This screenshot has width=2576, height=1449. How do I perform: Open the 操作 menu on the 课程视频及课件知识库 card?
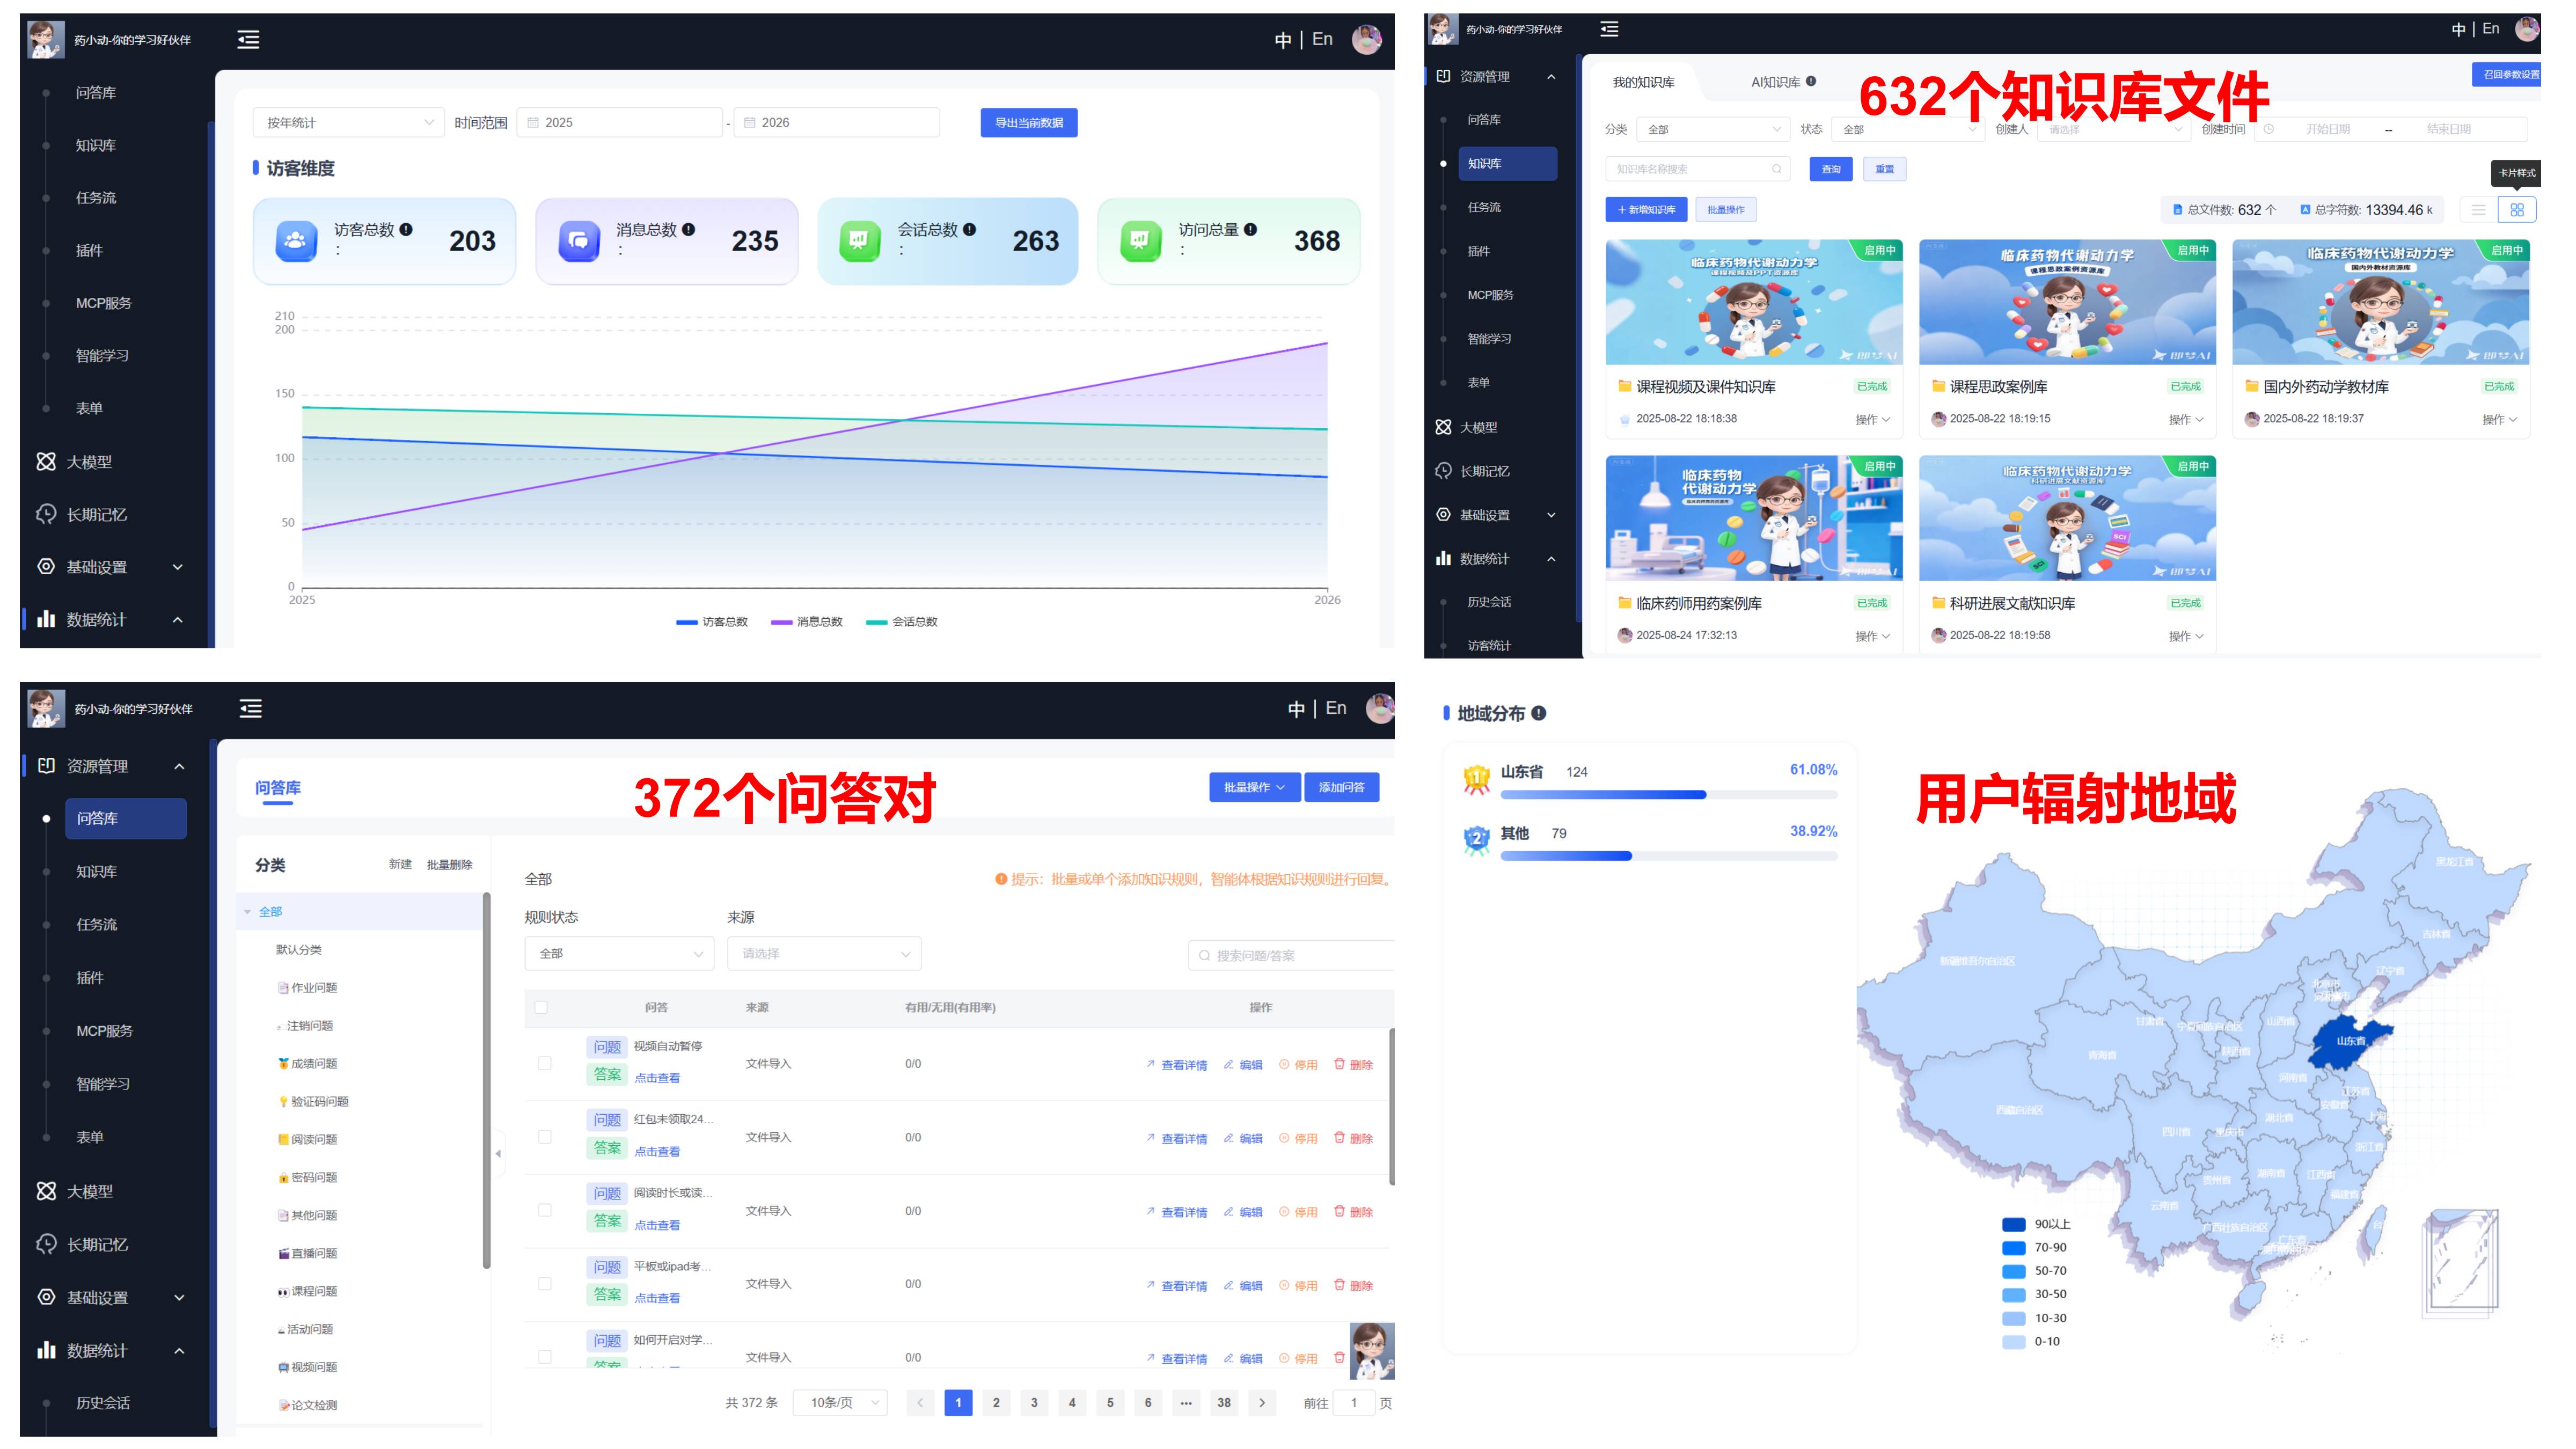tap(1872, 420)
